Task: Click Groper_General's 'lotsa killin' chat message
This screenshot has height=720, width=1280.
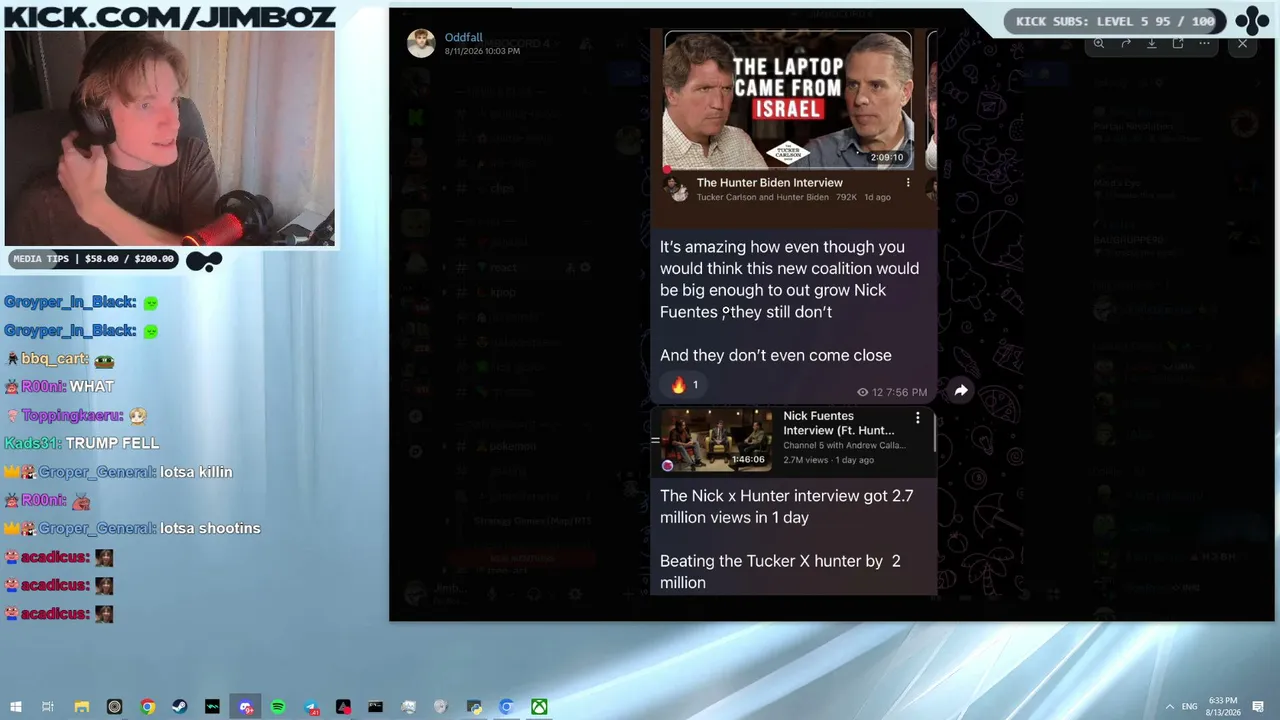Action: [196, 472]
